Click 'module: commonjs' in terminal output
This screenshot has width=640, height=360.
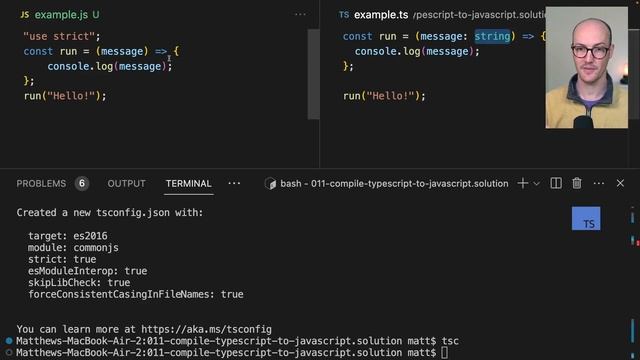click(73, 248)
